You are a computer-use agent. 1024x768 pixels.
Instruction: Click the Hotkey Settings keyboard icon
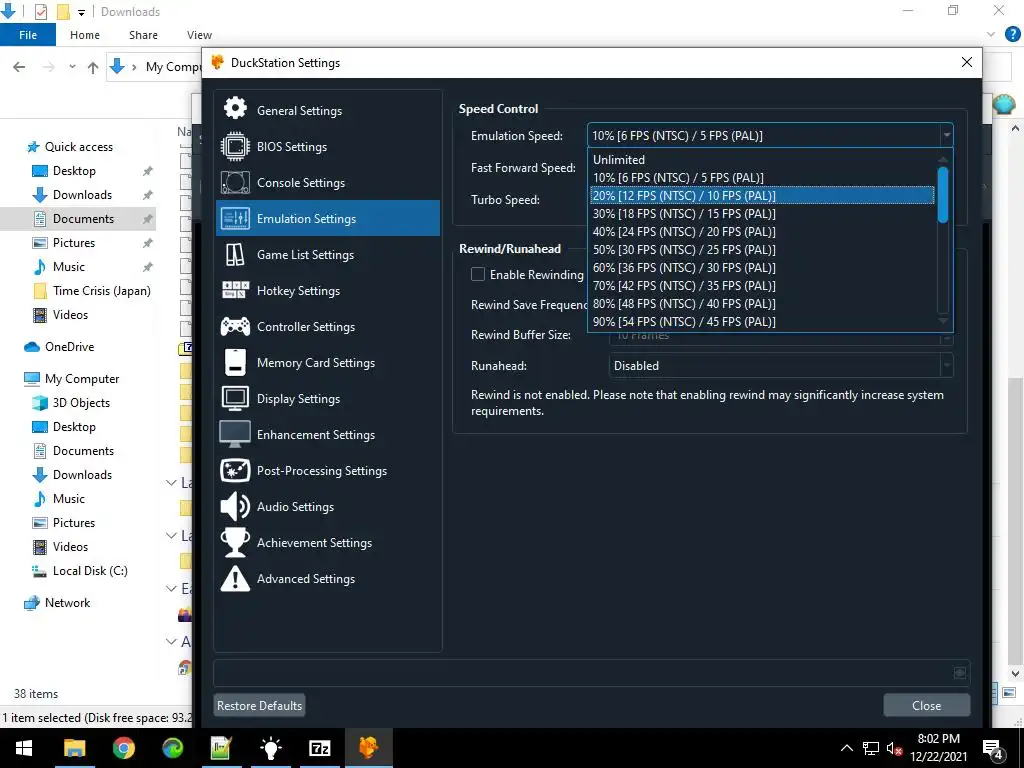[x=235, y=290]
